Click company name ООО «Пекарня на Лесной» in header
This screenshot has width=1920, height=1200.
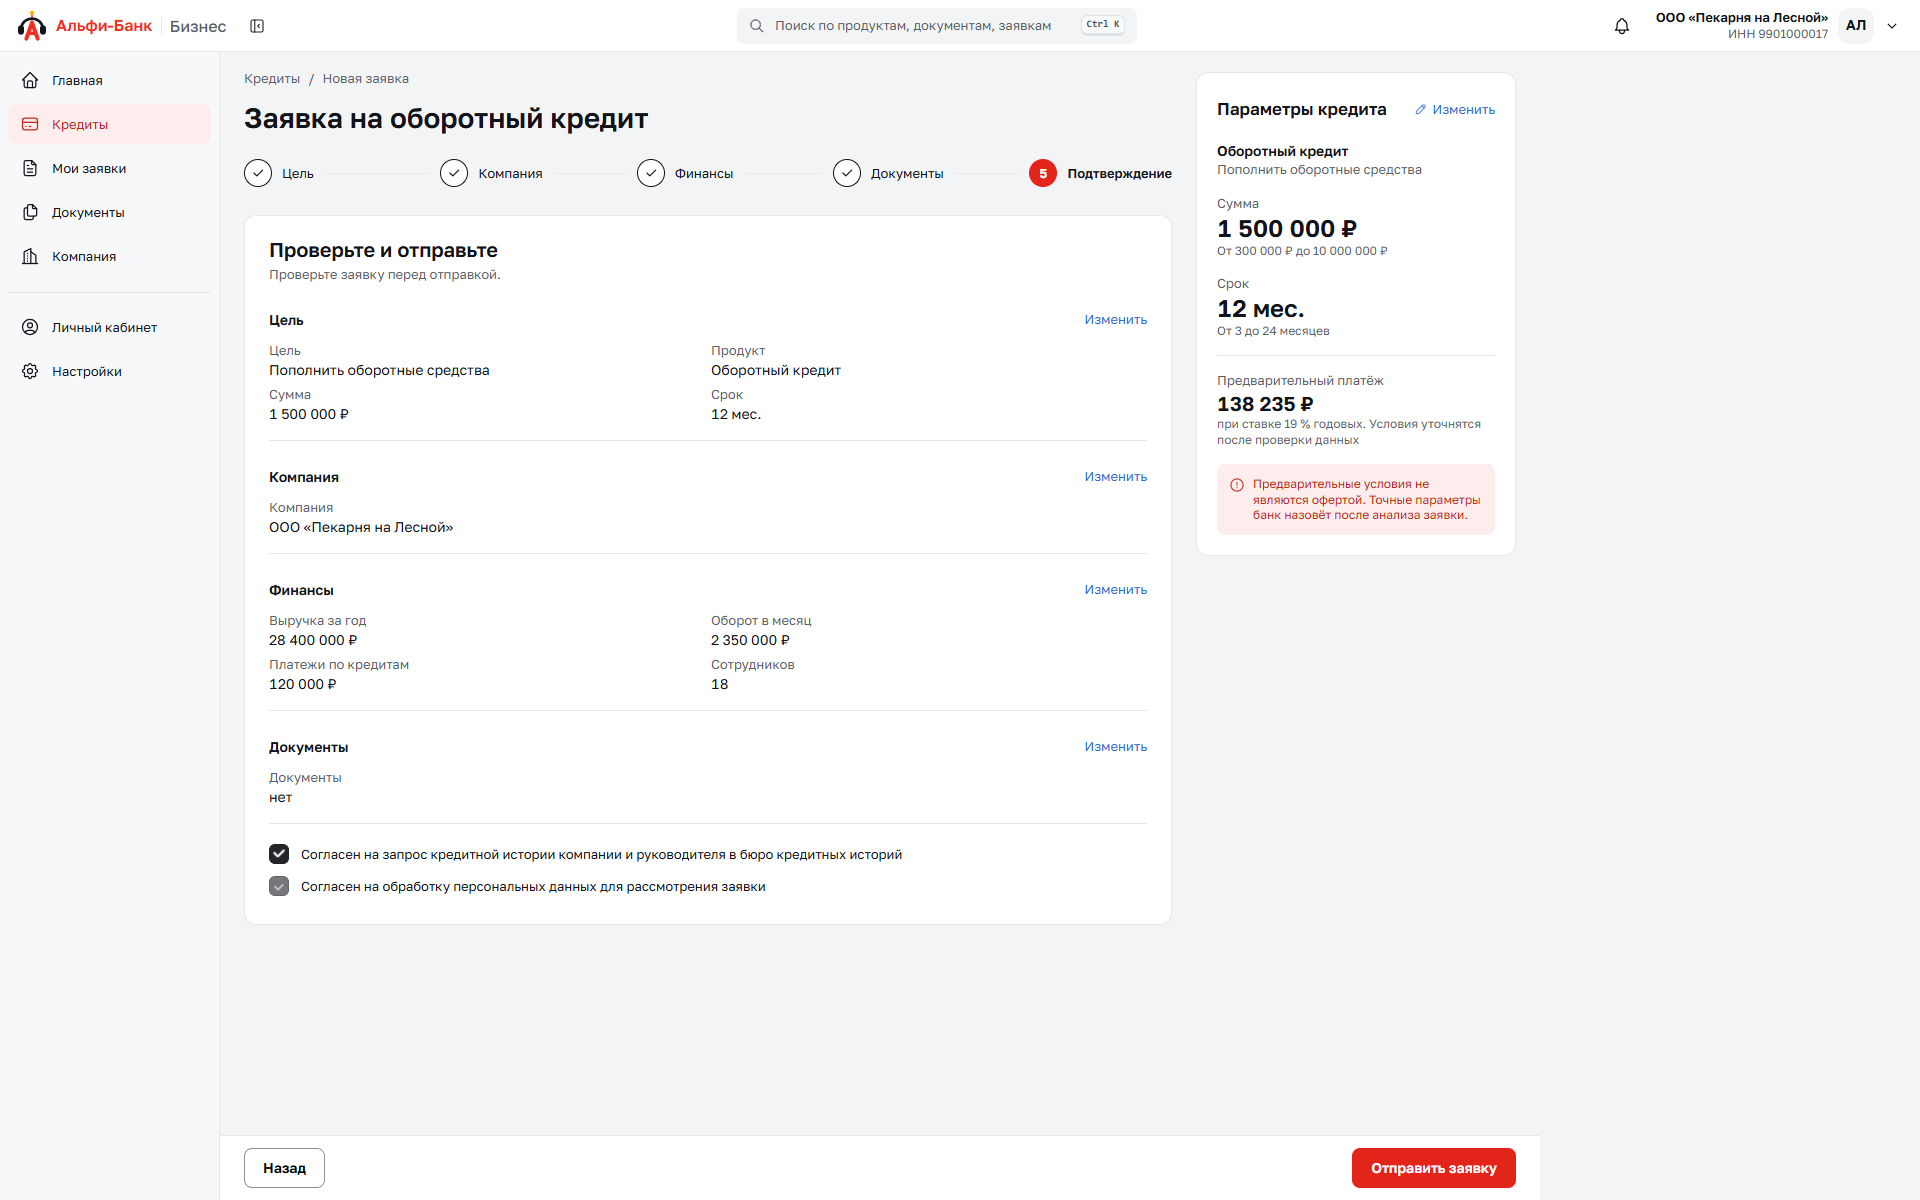[1741, 18]
